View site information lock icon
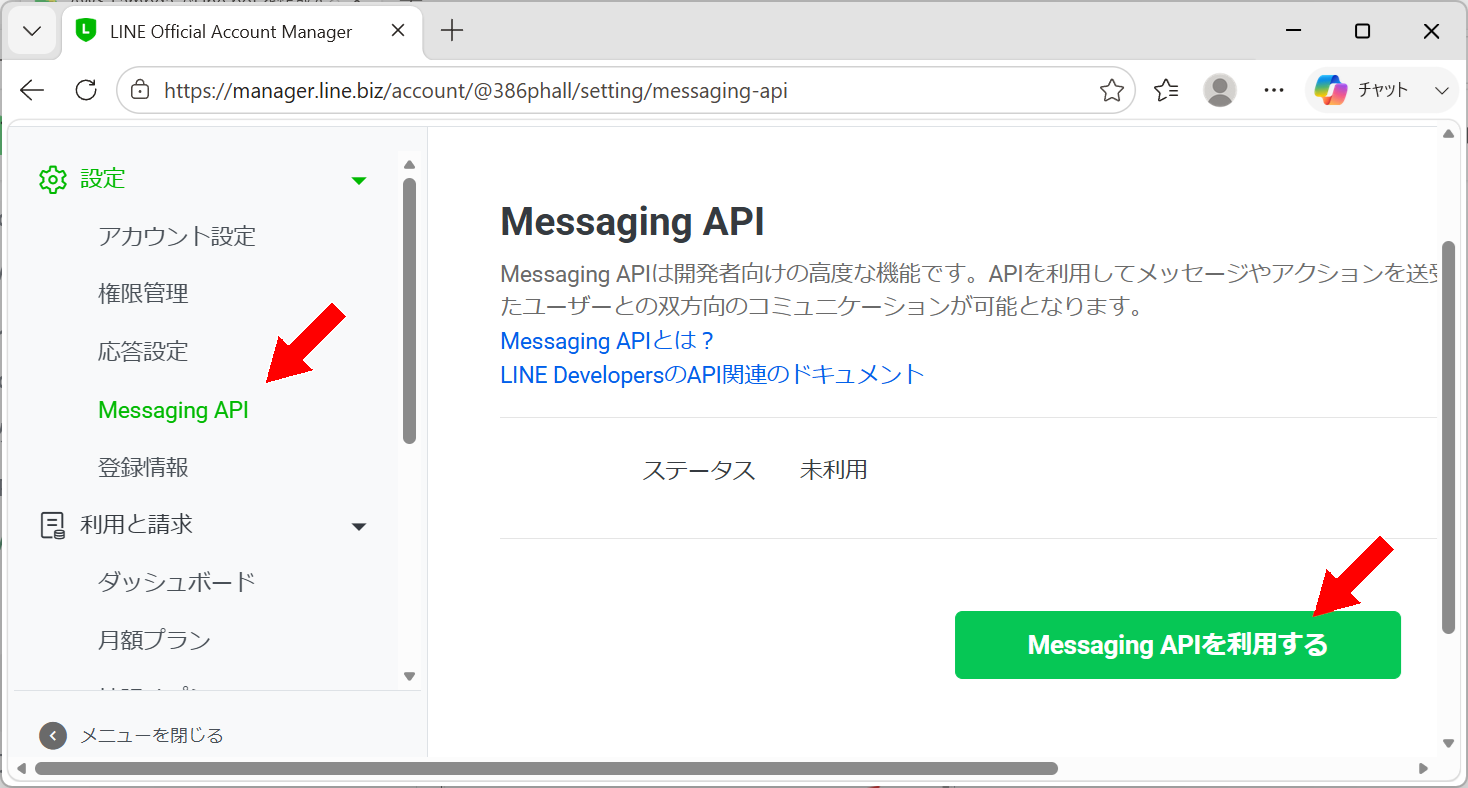This screenshot has height=788, width=1468. pos(141,90)
